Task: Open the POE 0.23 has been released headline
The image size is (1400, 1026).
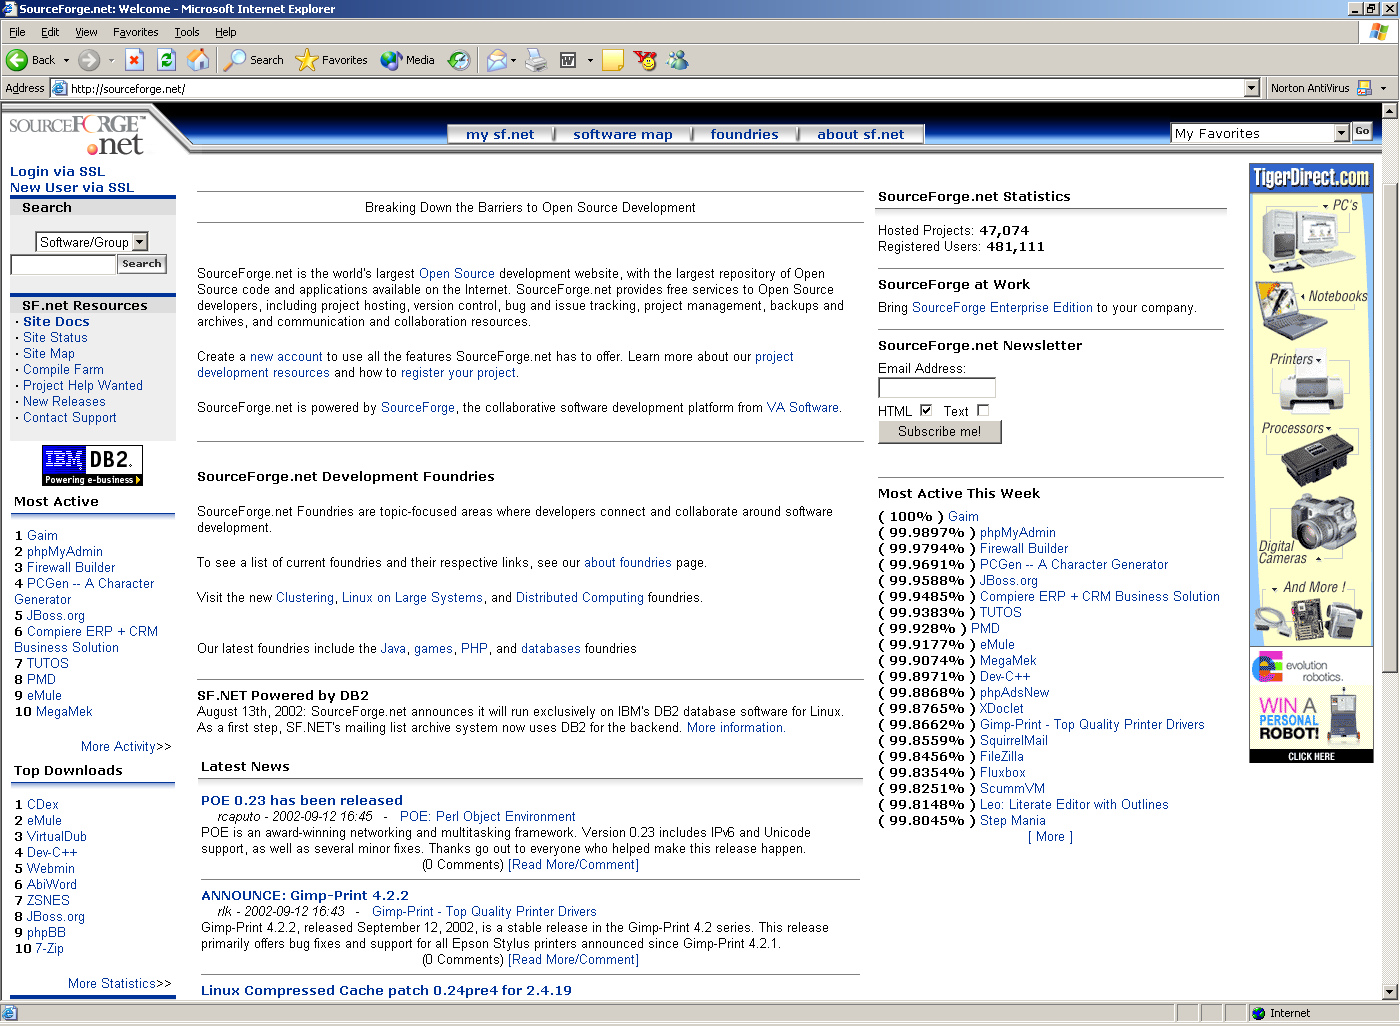Action: click(302, 800)
